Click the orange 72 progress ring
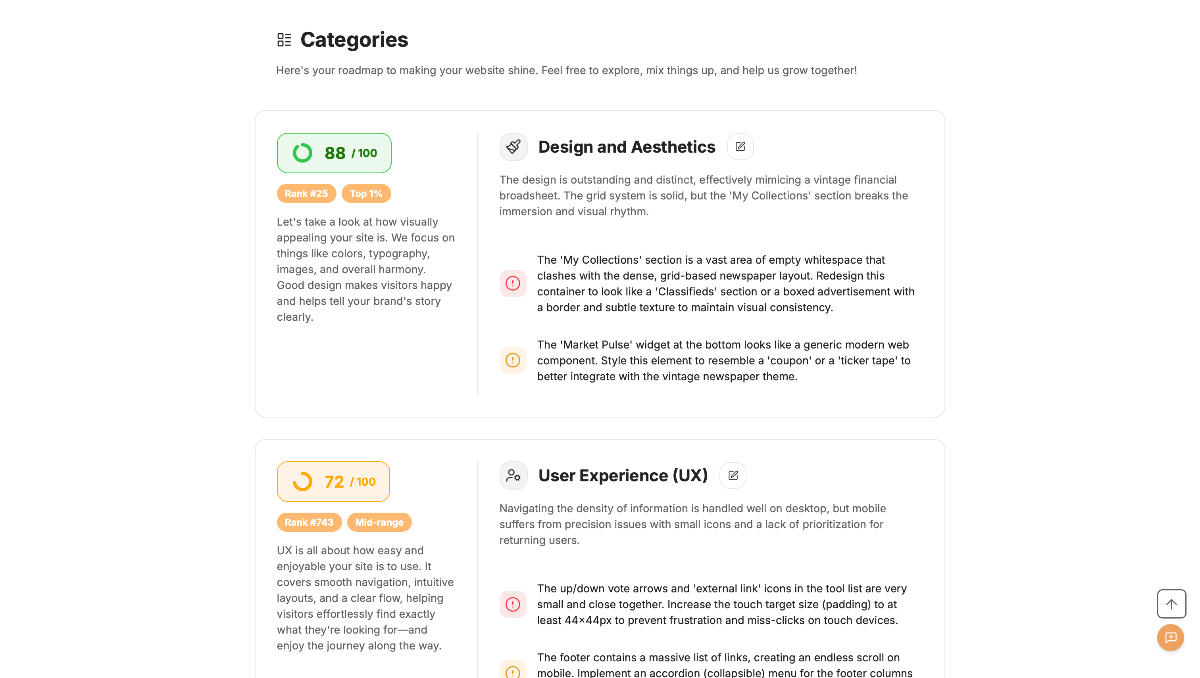The image size is (1200, 678). [302, 482]
